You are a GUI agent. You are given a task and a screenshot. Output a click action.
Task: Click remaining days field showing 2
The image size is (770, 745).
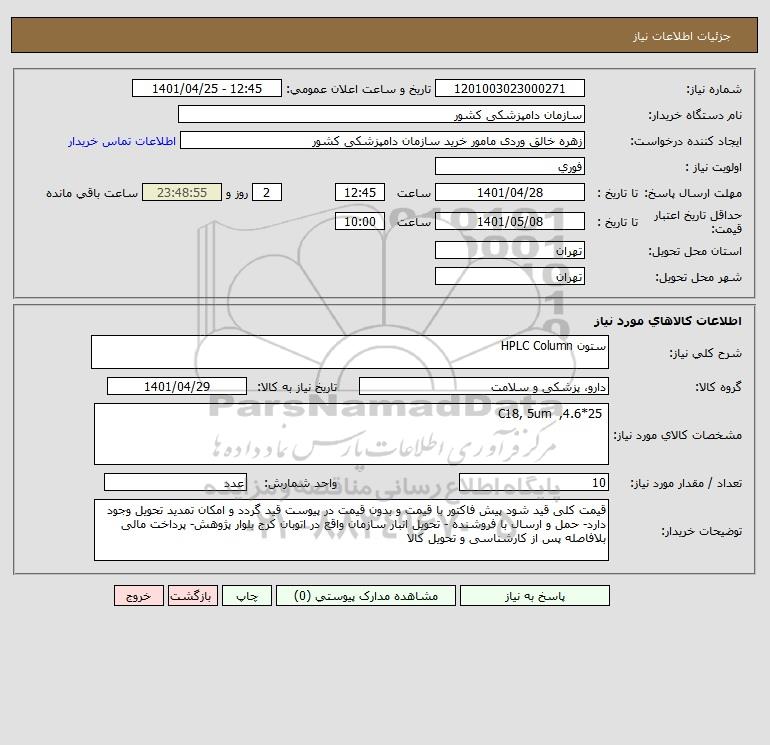coord(267,193)
